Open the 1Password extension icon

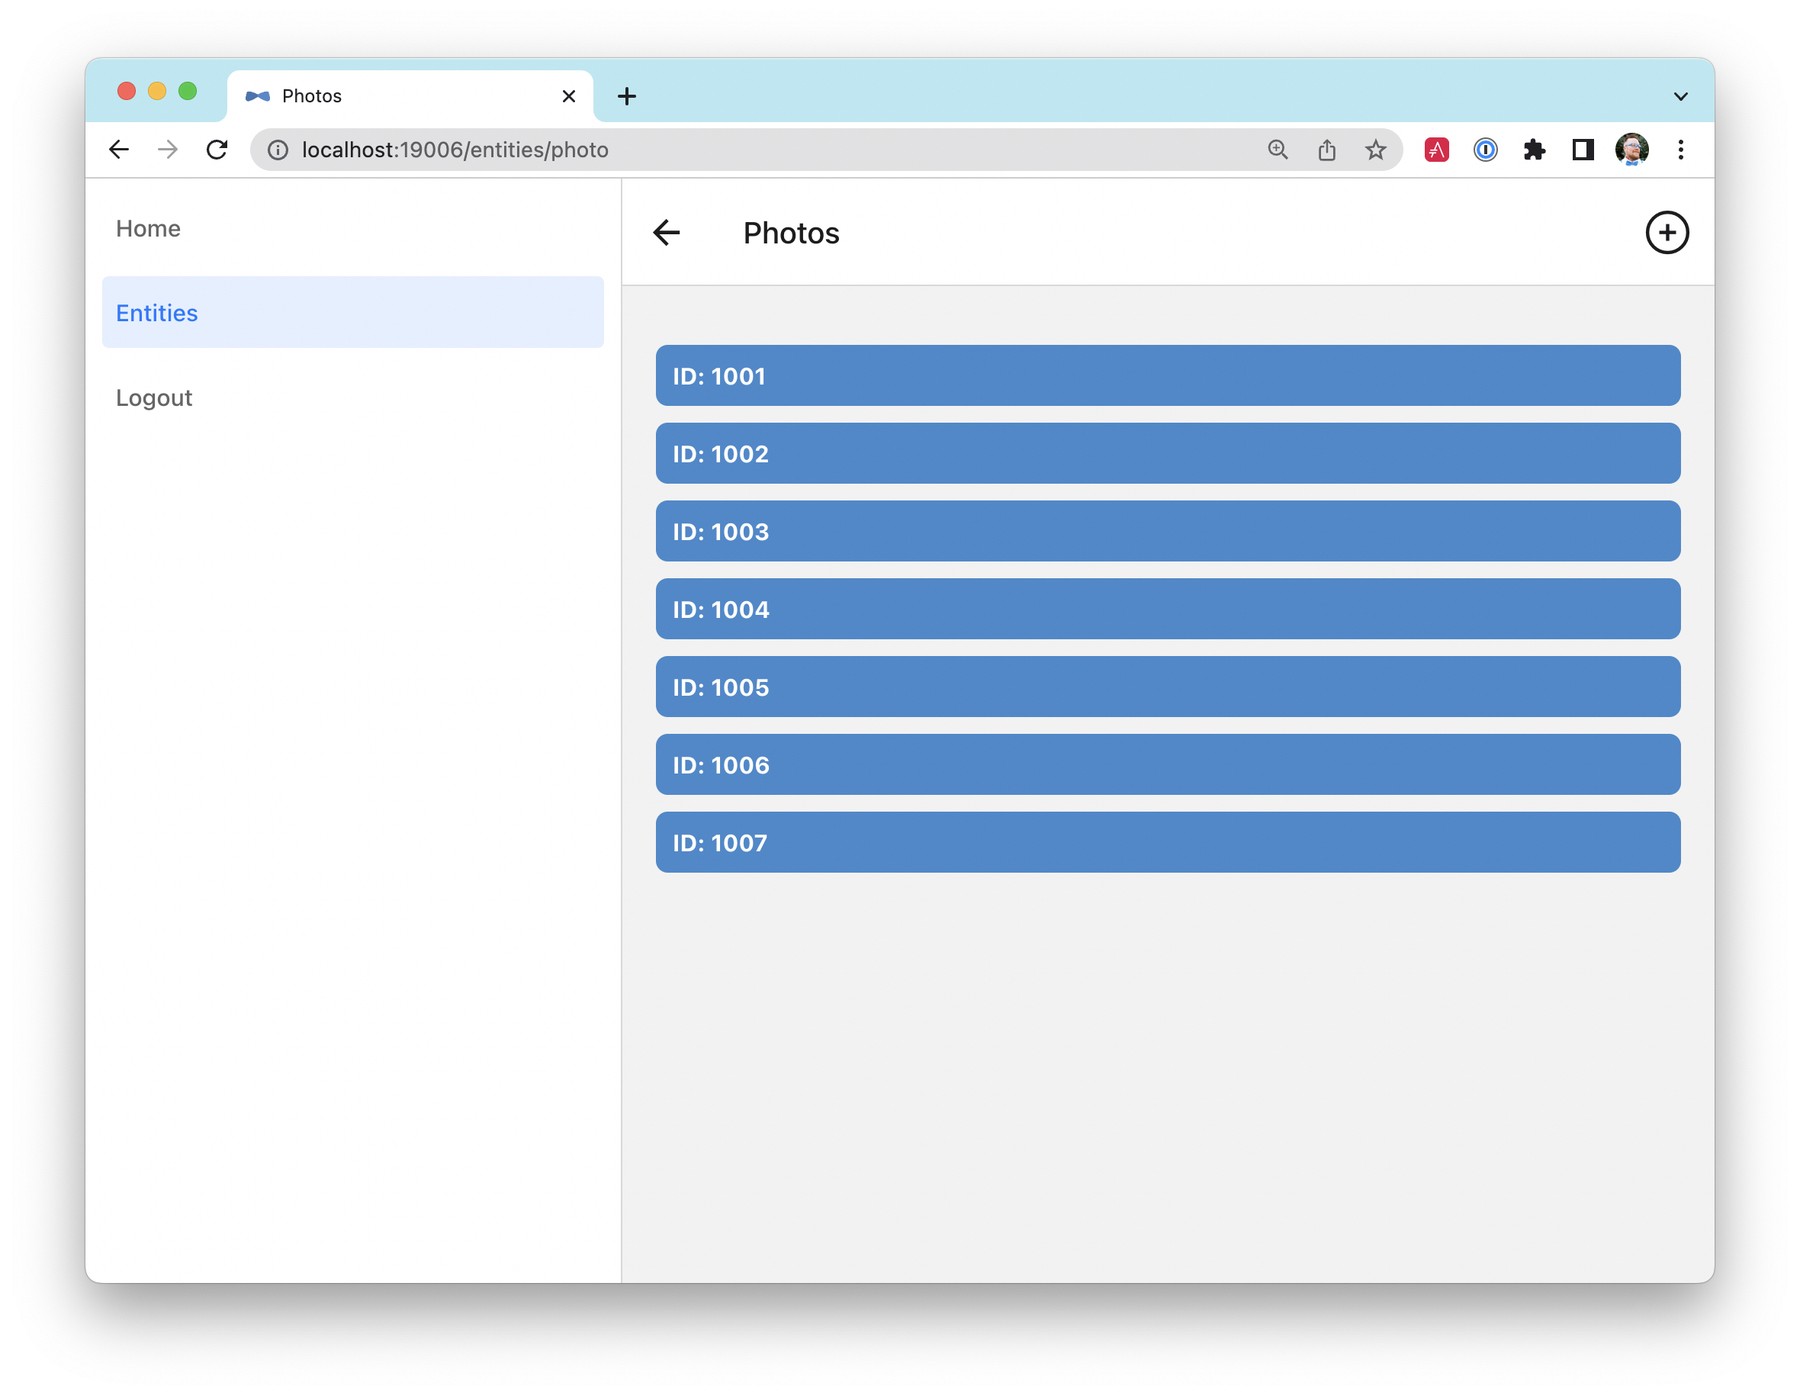(x=1485, y=150)
